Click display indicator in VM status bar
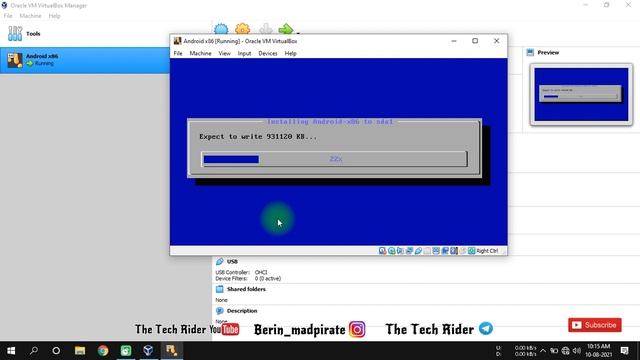Image resolution: width=640 pixels, height=360 pixels. click(x=436, y=251)
